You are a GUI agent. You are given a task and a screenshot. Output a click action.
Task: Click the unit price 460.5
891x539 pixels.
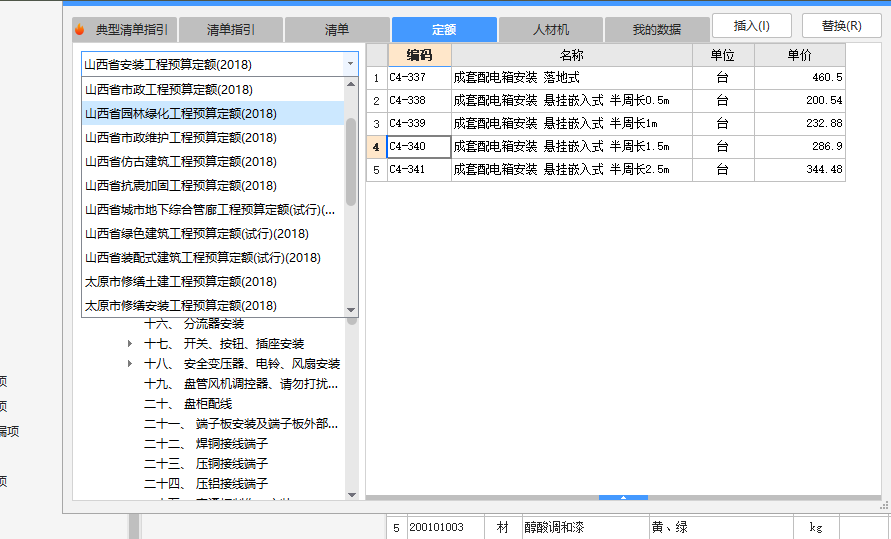800,78
